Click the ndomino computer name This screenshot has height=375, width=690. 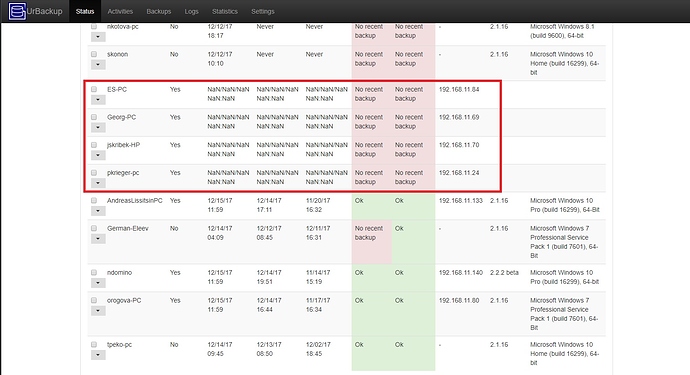(x=119, y=272)
